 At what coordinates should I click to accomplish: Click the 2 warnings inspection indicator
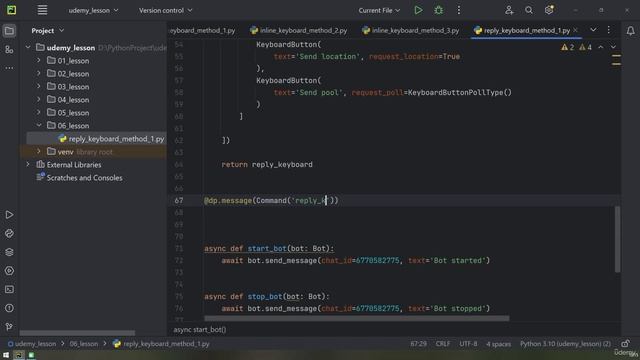pos(568,47)
